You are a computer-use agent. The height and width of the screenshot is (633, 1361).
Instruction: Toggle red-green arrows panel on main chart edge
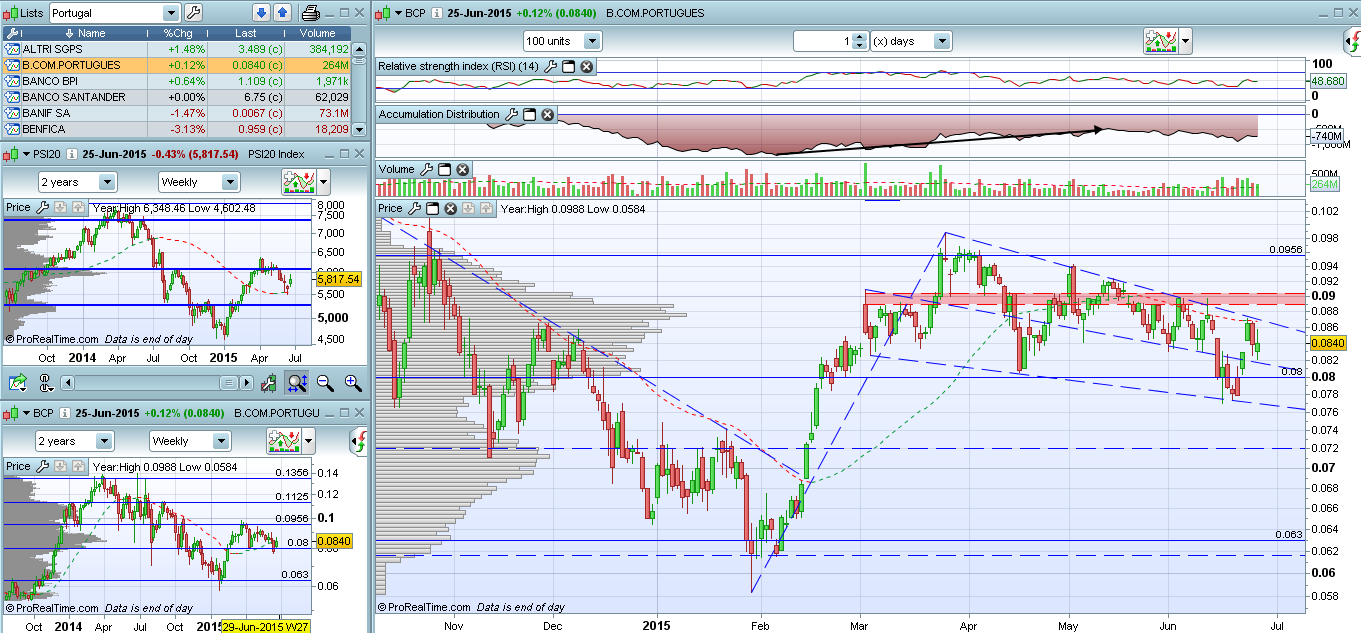[1351, 43]
